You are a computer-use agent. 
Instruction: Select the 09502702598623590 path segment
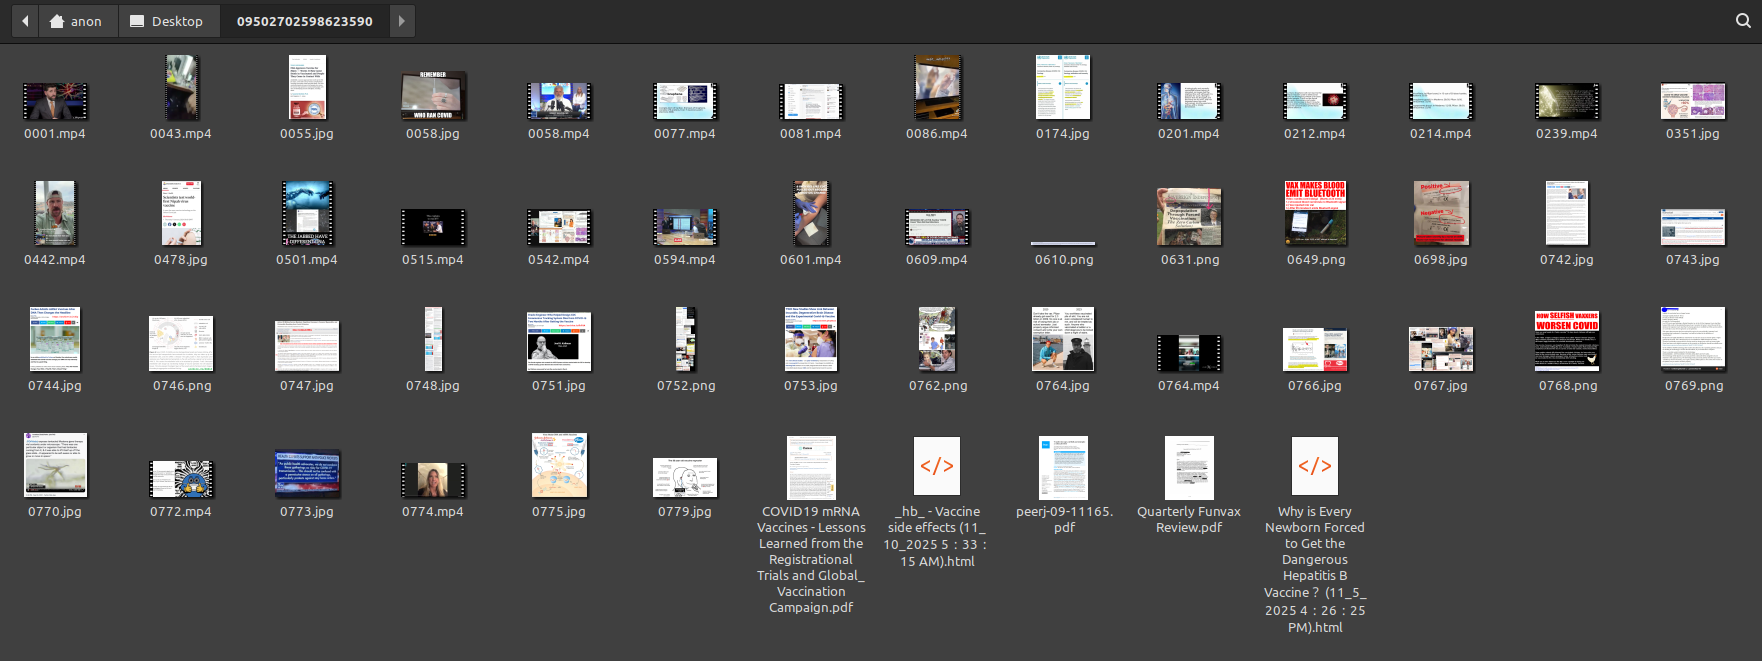tap(304, 21)
